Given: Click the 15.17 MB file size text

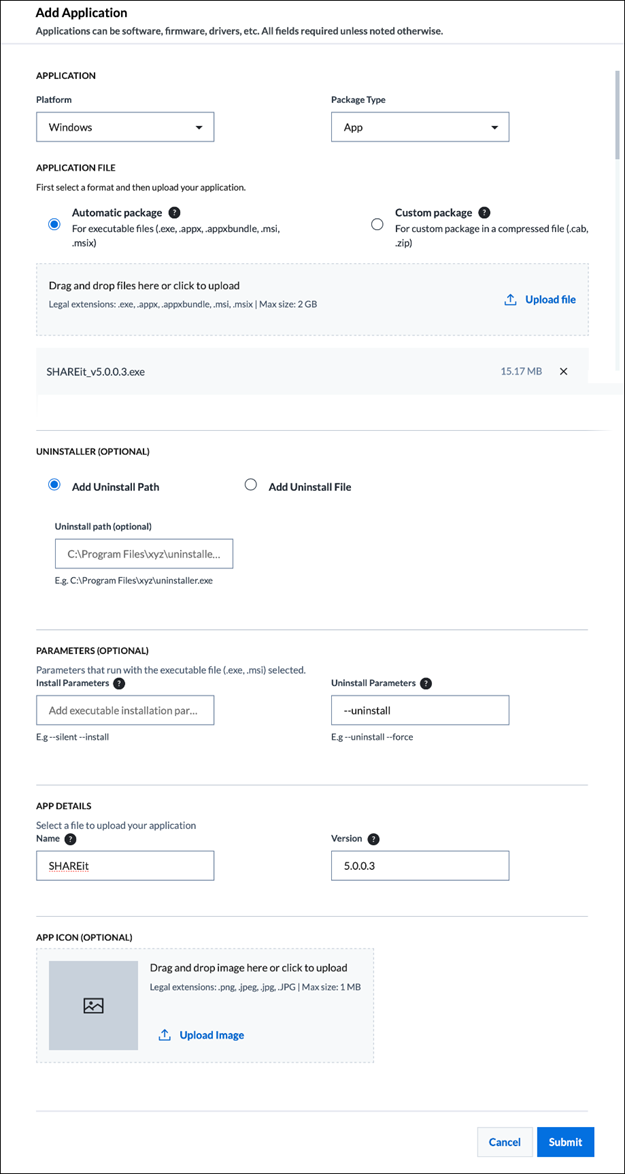Looking at the screenshot, I should [x=521, y=371].
